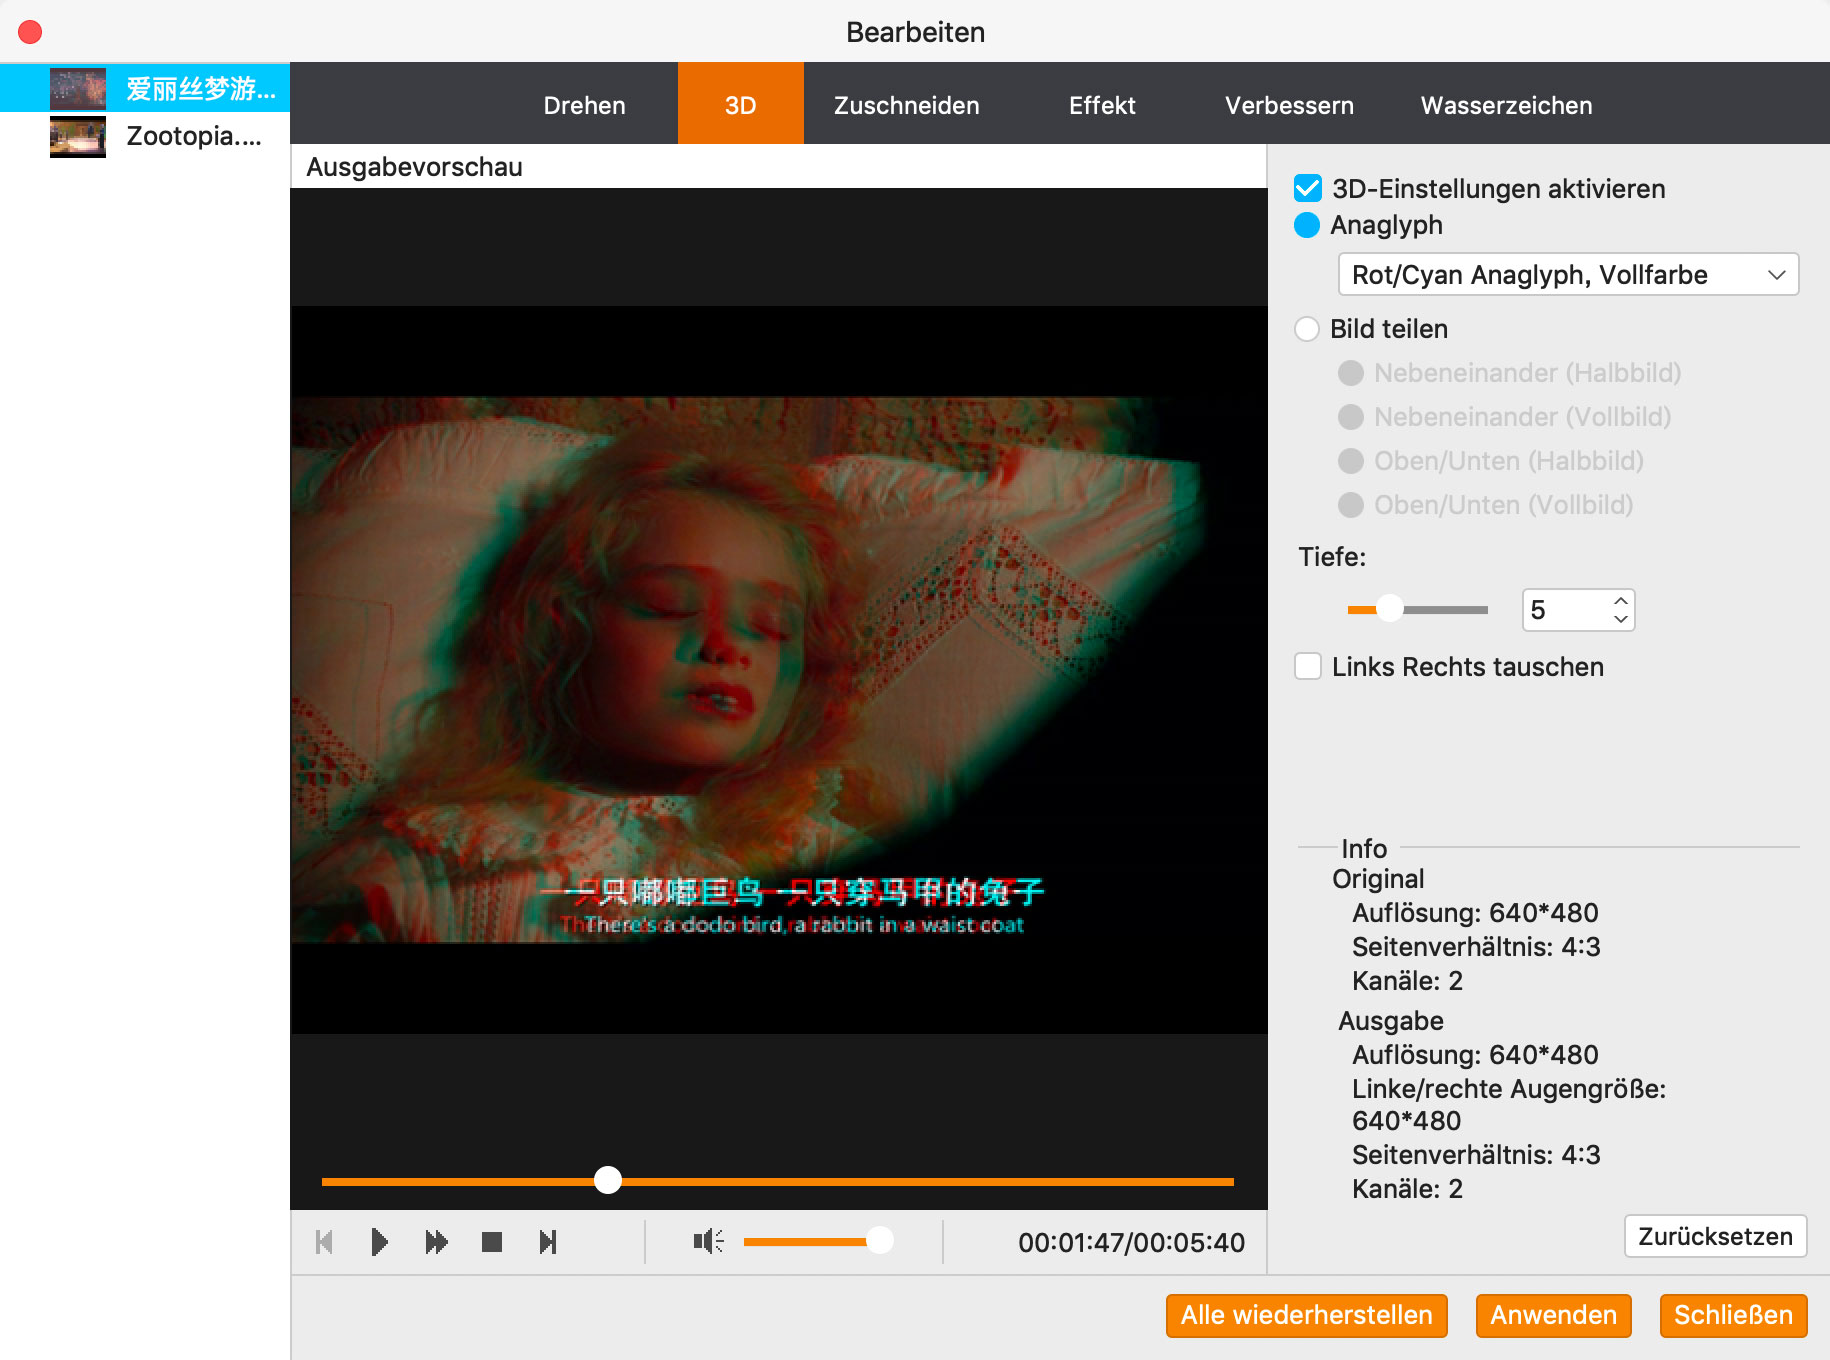Open the Zuschneiden tab
Screen dimensions: 1830x1360
[906, 105]
